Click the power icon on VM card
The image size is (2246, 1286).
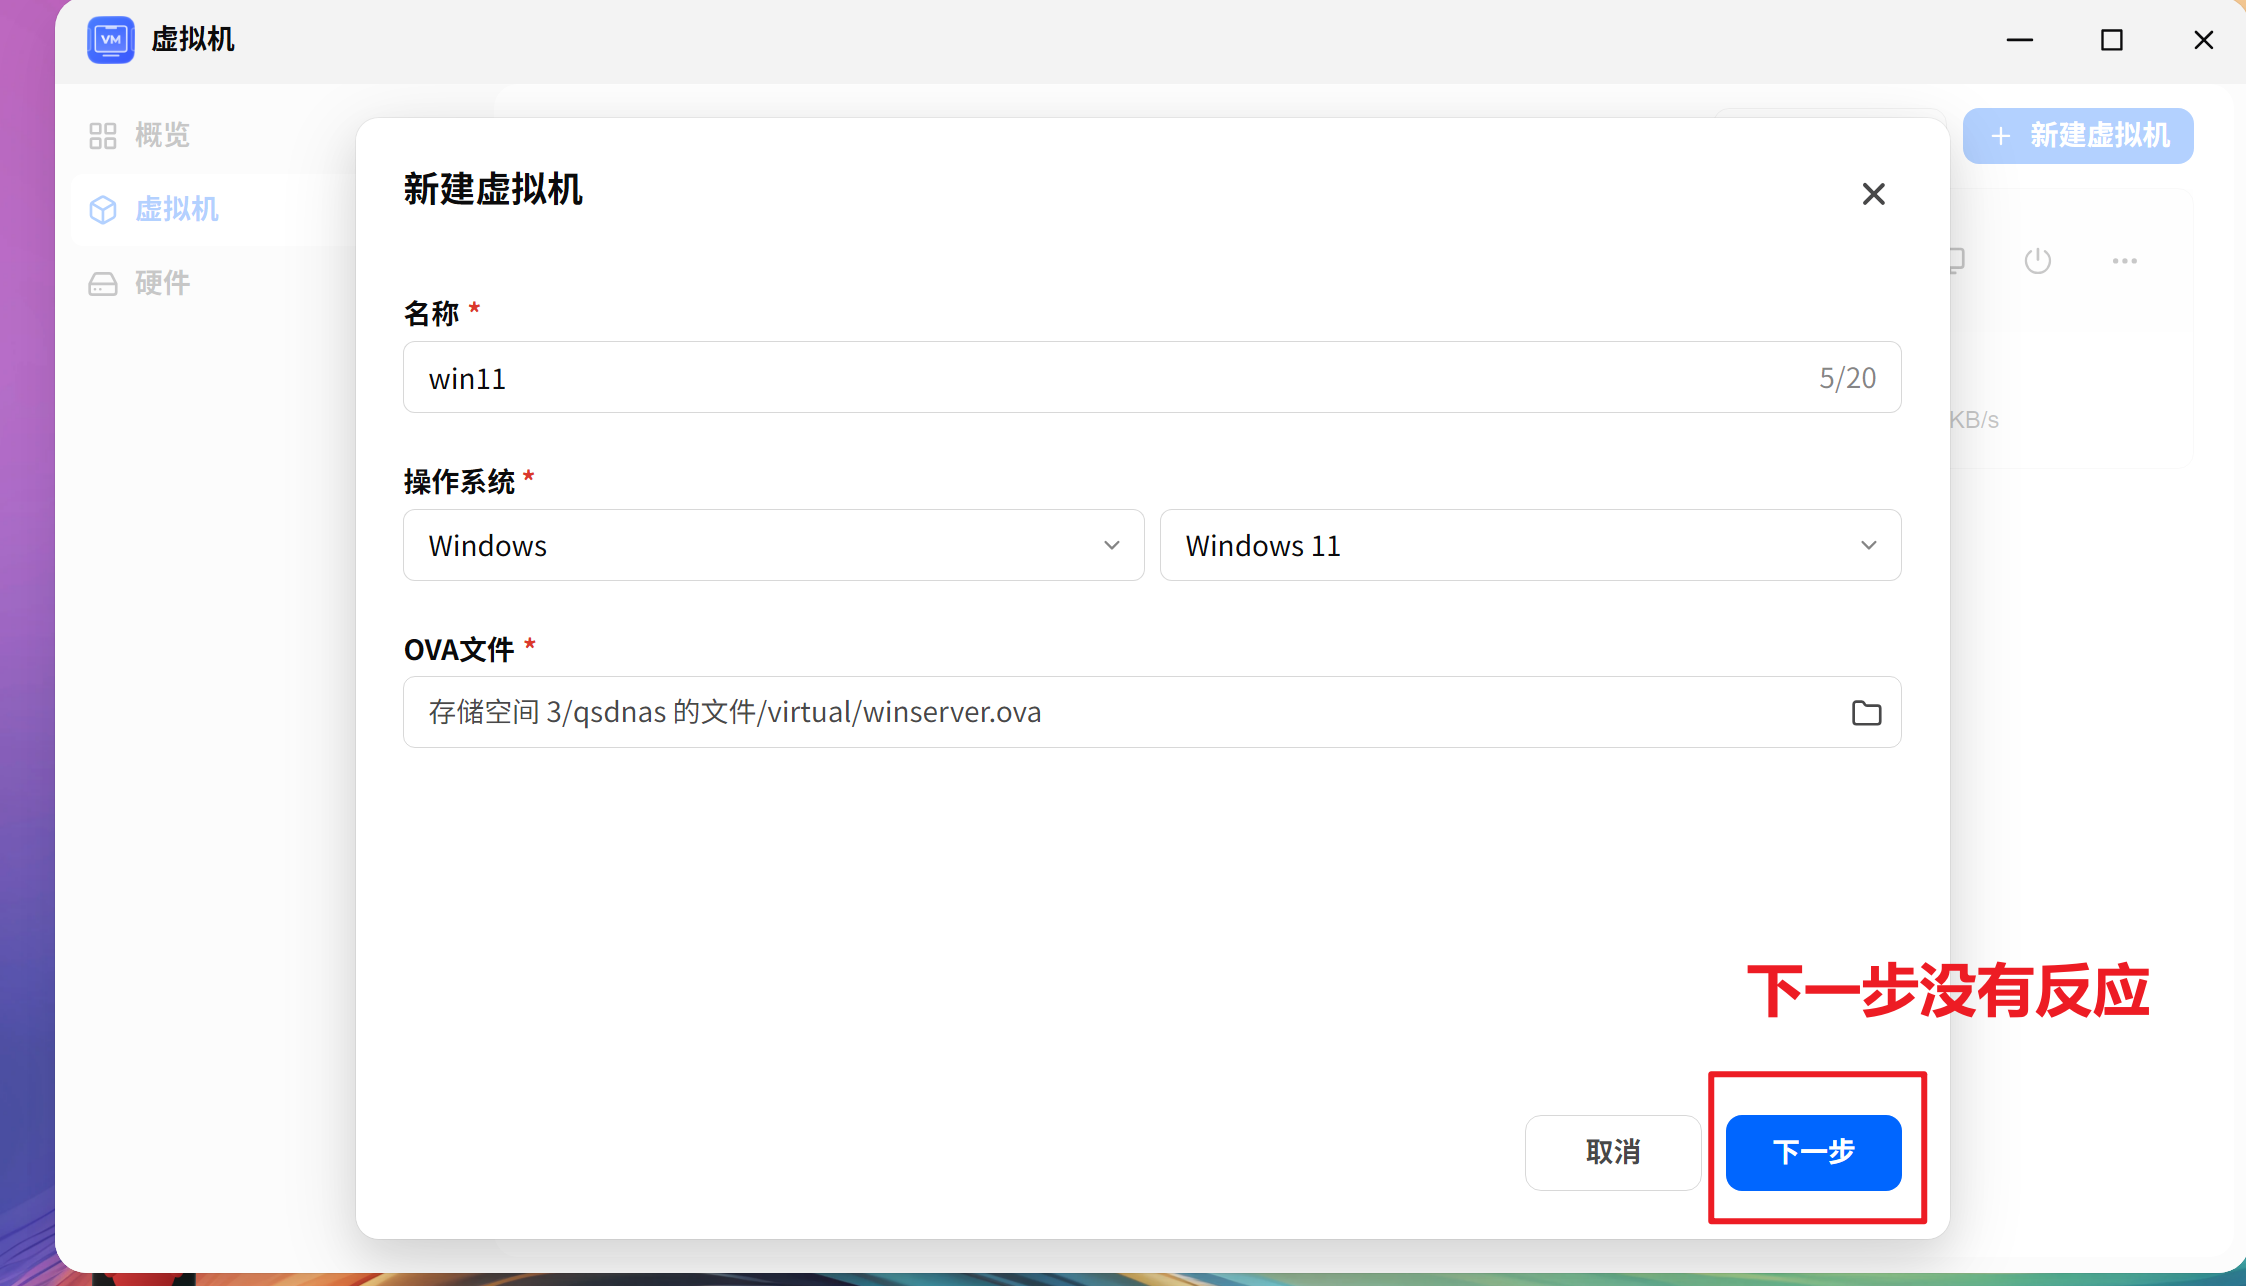2037,261
